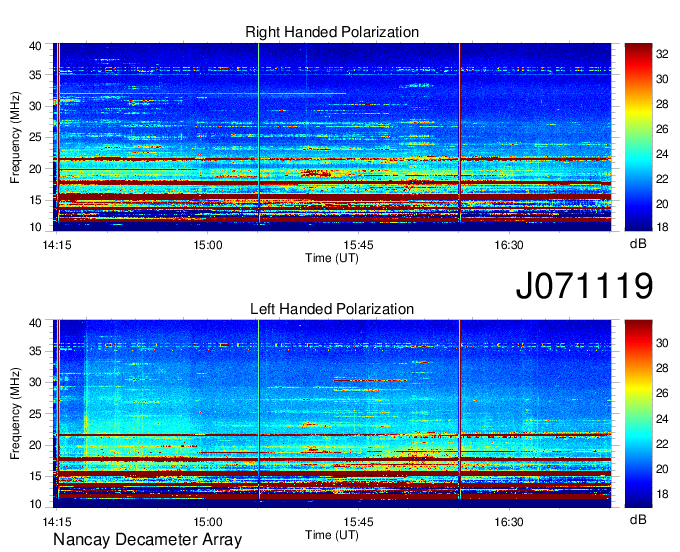Click the 30 value on bottom color bar
Viewport: 680px width, 552px height.
click(662, 343)
